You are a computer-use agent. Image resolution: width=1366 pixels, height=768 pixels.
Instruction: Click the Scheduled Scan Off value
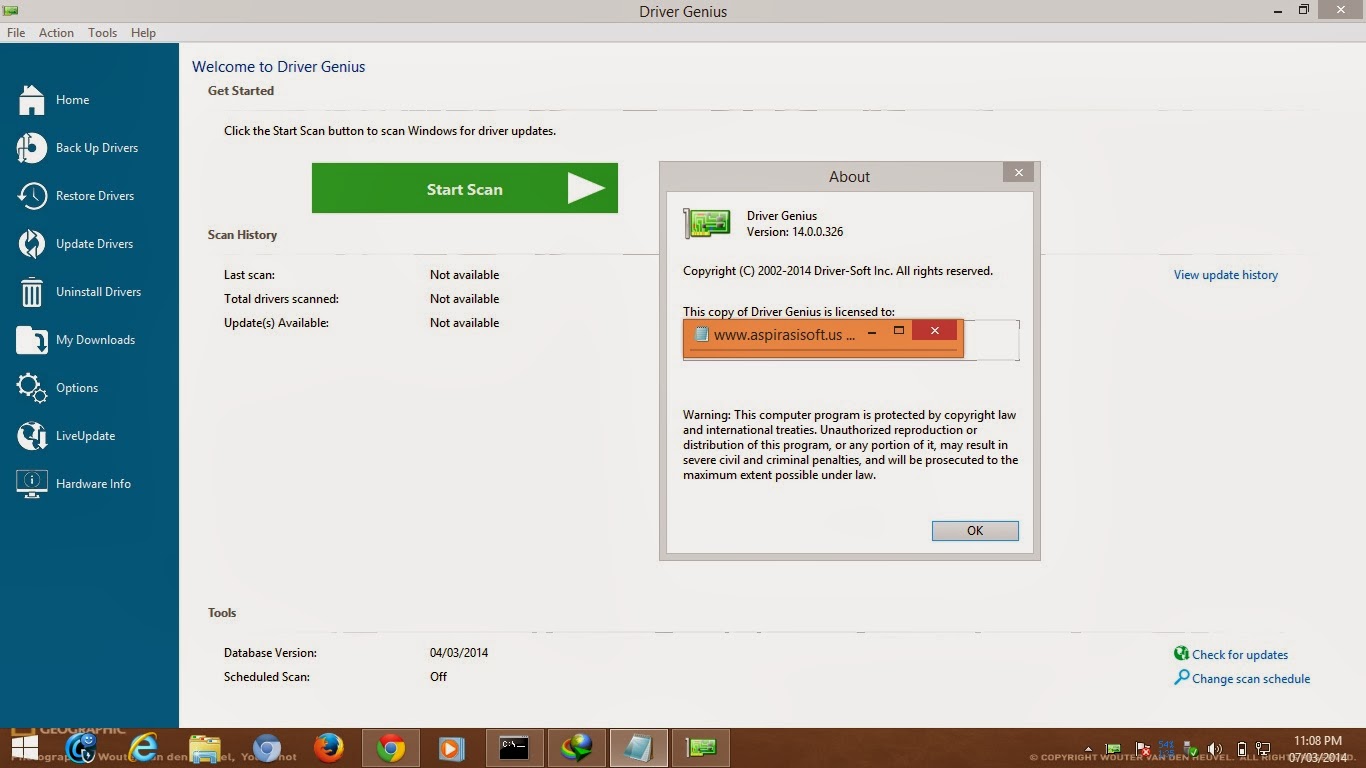coord(438,677)
